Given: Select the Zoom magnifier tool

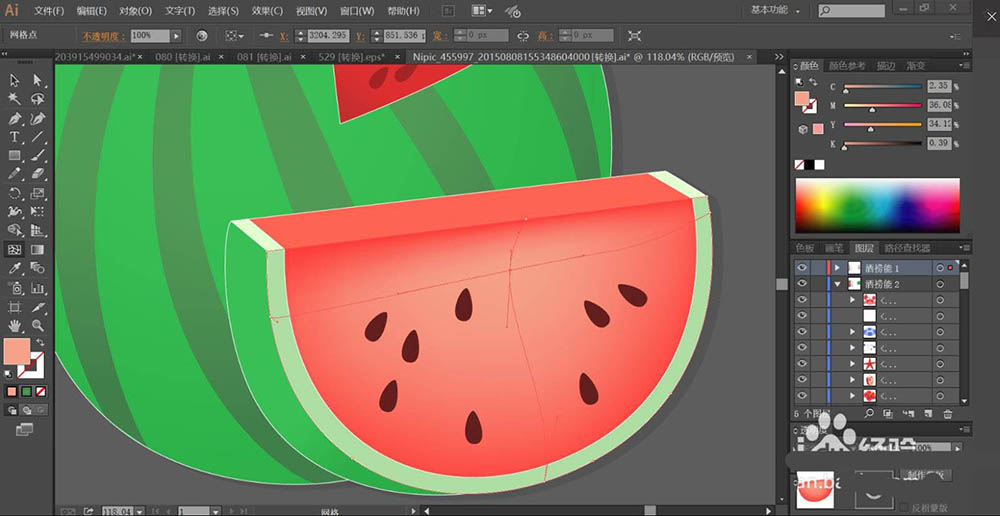Looking at the screenshot, I should [x=37, y=325].
